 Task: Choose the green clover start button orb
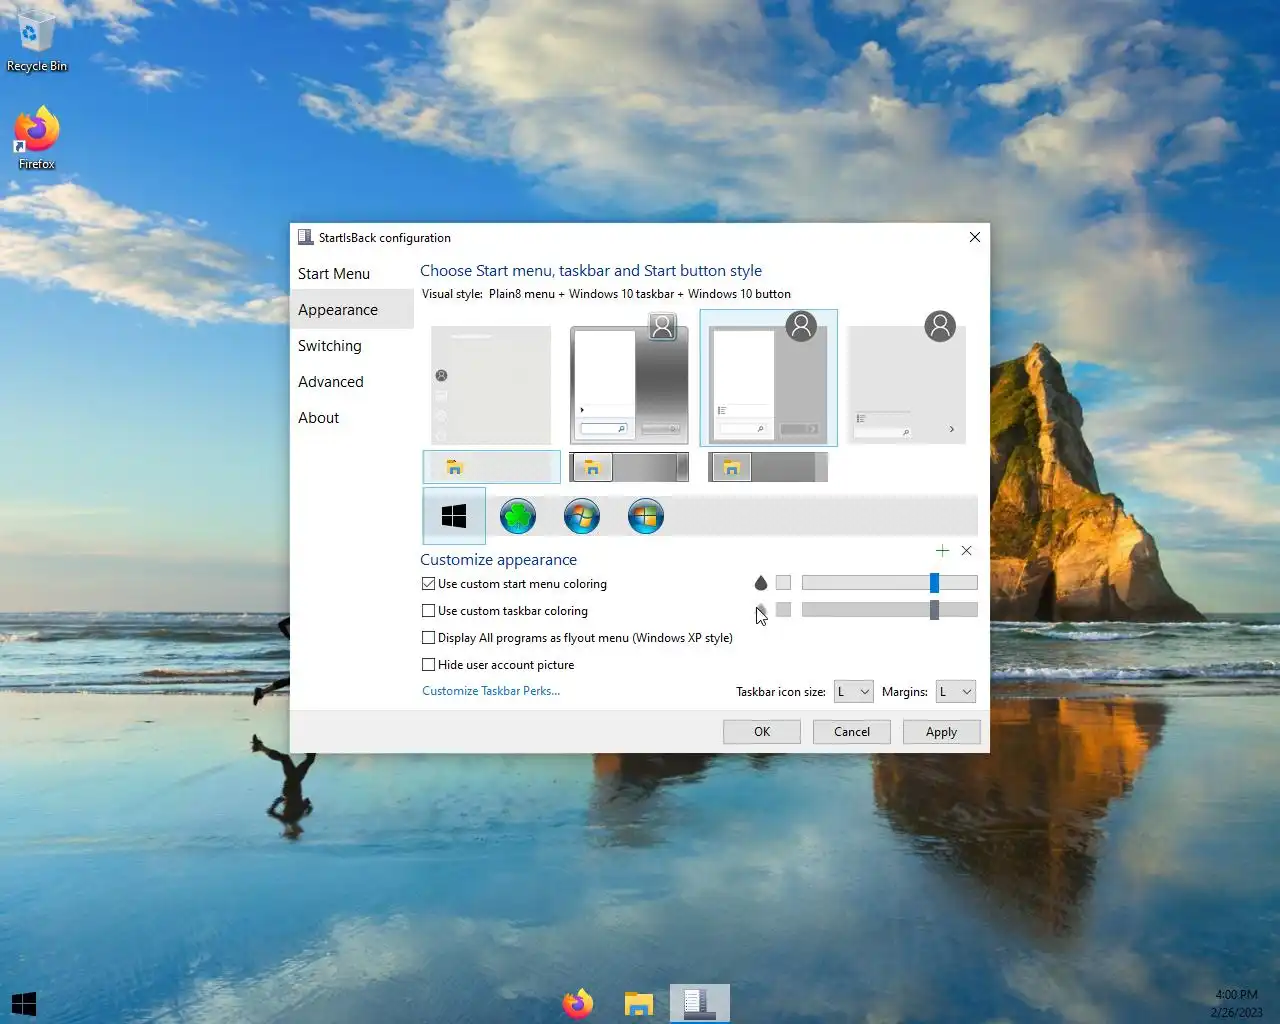tap(518, 516)
